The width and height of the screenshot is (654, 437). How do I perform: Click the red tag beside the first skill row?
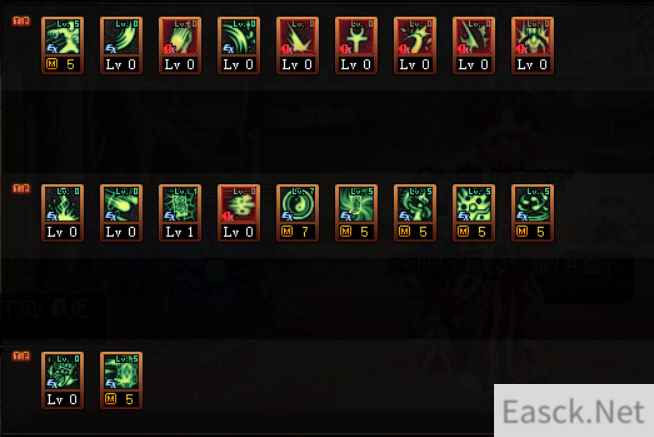click(x=21, y=21)
